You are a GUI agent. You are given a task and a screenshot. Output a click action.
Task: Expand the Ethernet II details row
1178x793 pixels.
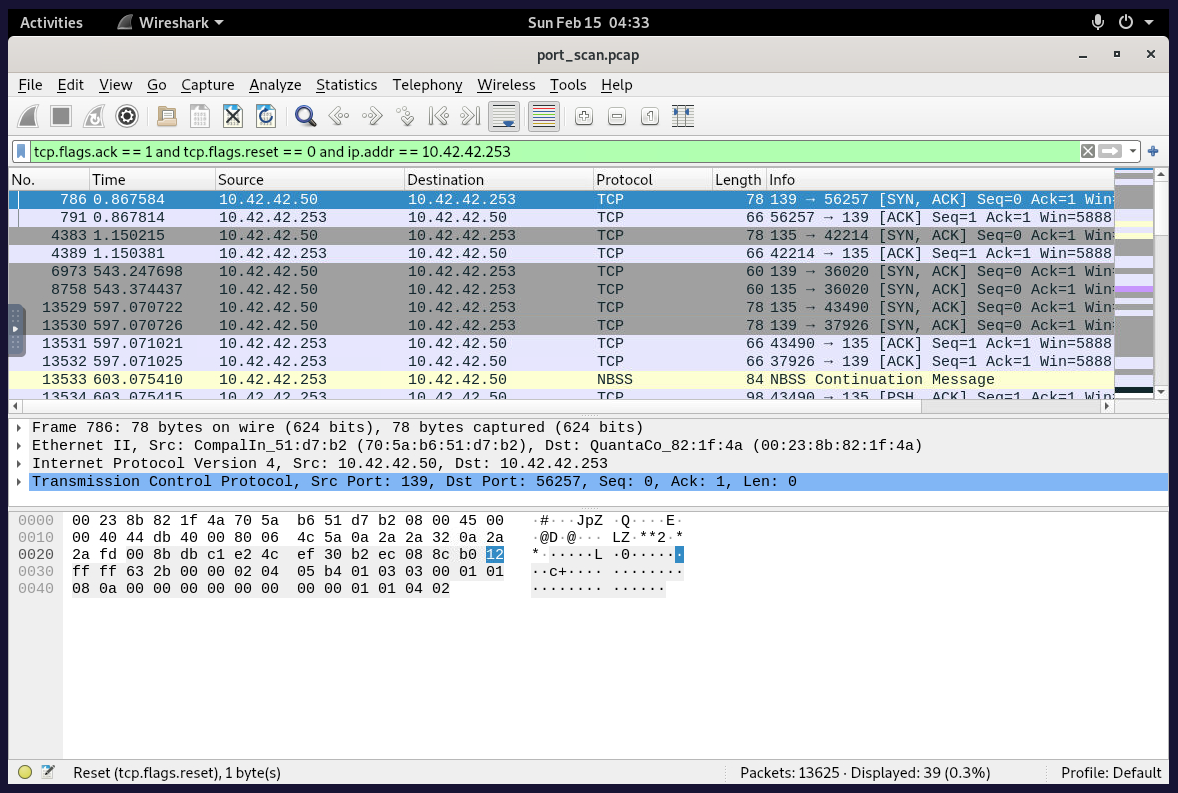[19, 446]
